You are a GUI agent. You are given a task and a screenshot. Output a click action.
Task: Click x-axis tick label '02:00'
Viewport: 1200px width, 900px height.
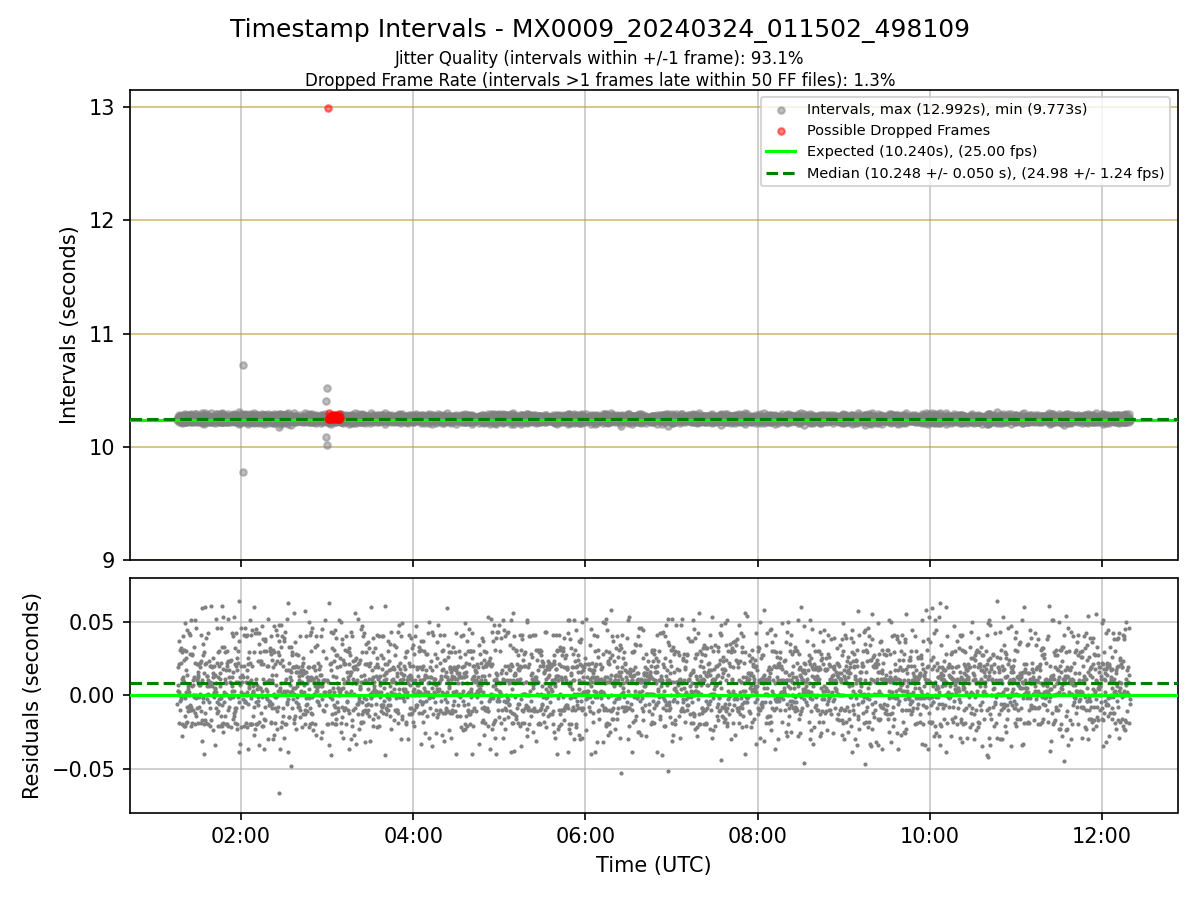pyautogui.click(x=240, y=834)
